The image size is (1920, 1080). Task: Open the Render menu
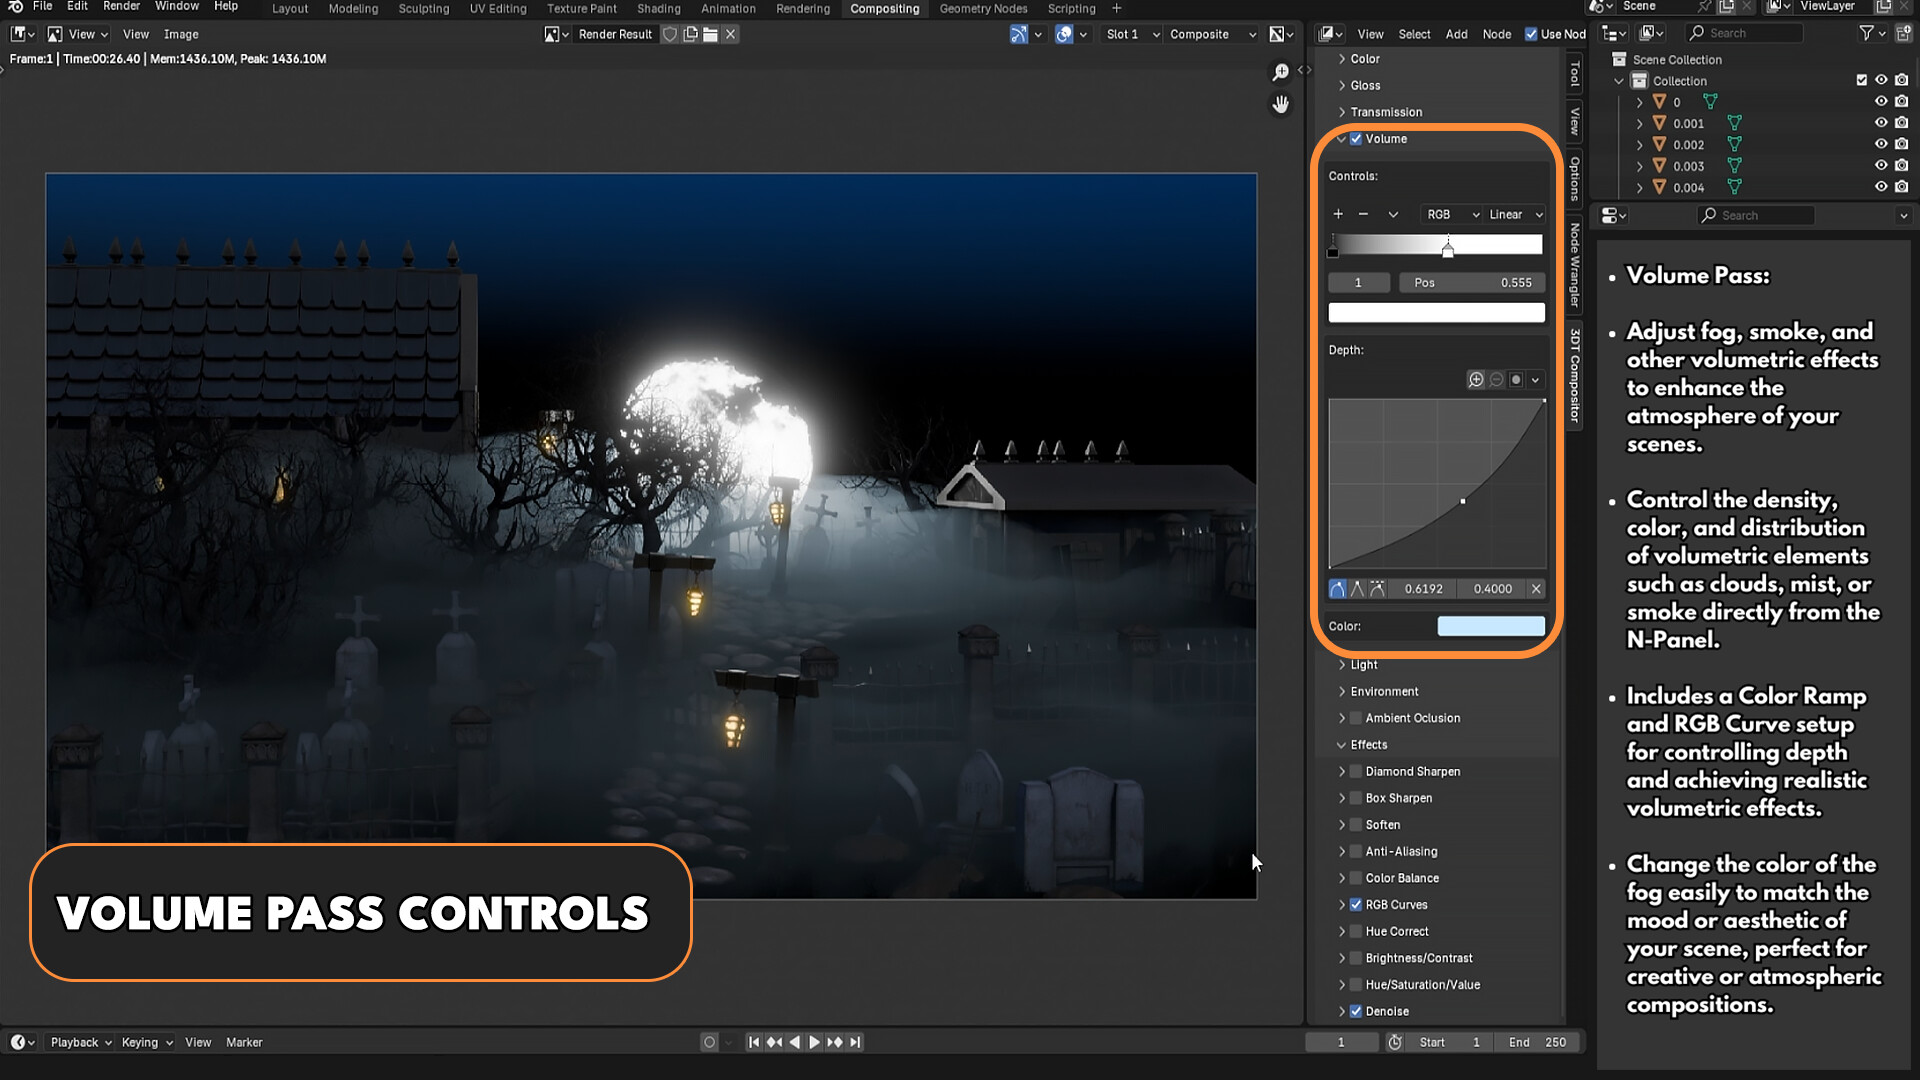coord(121,7)
